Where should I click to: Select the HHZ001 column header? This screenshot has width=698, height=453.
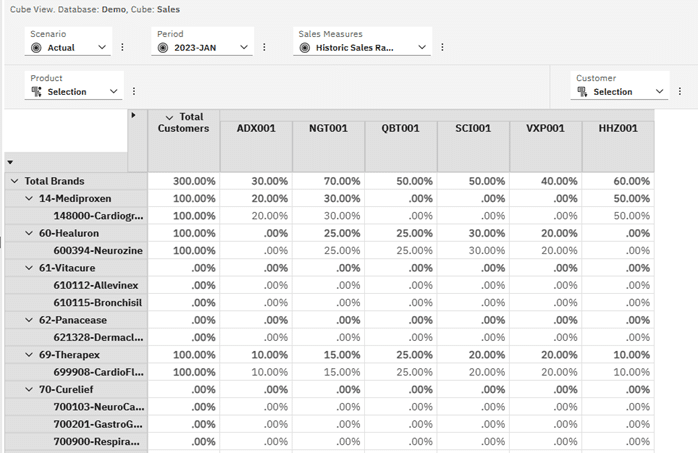618,146
